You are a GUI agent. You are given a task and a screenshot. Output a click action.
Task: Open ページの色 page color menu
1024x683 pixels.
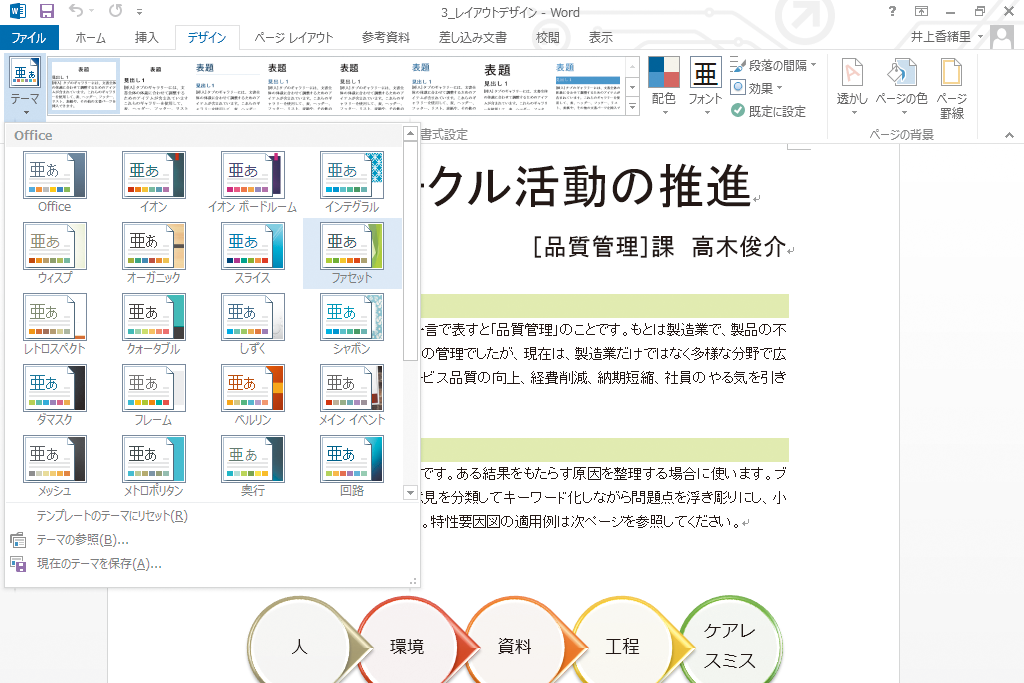[x=901, y=88]
